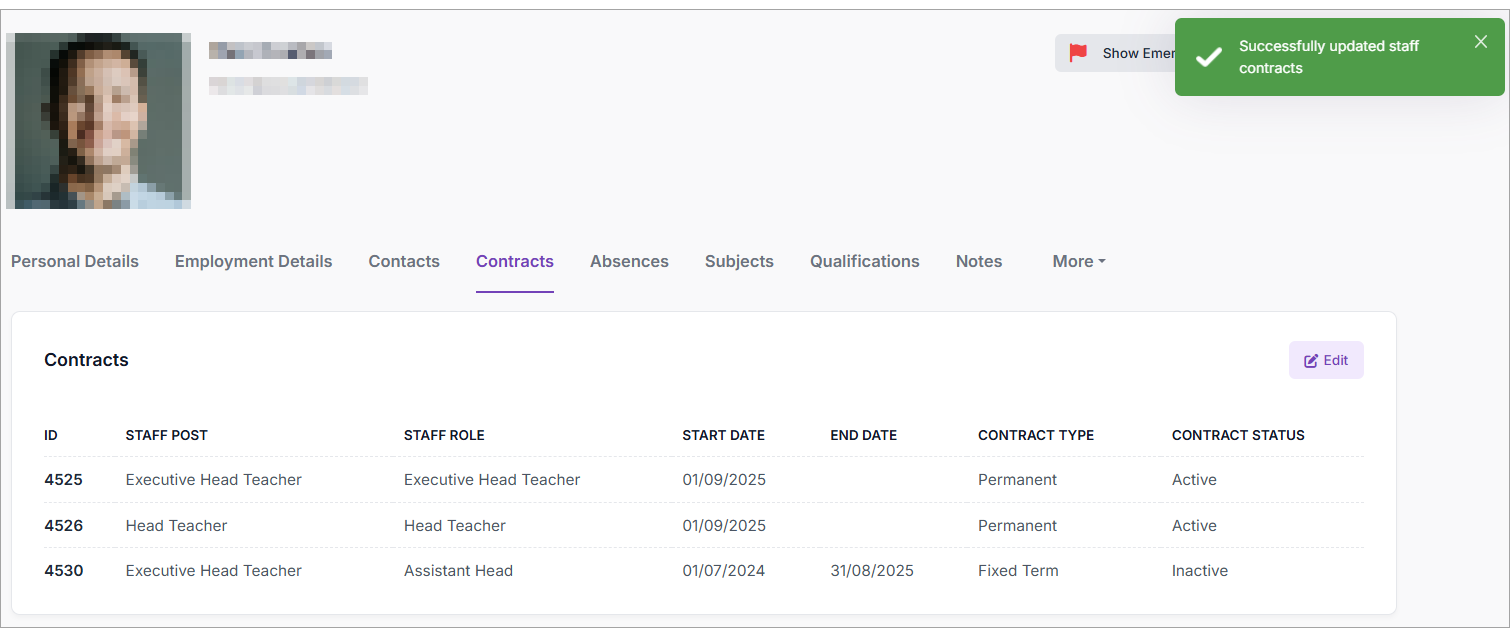The height and width of the screenshot is (628, 1510).
Task: Select contract ID 4525 row
Action: point(63,480)
